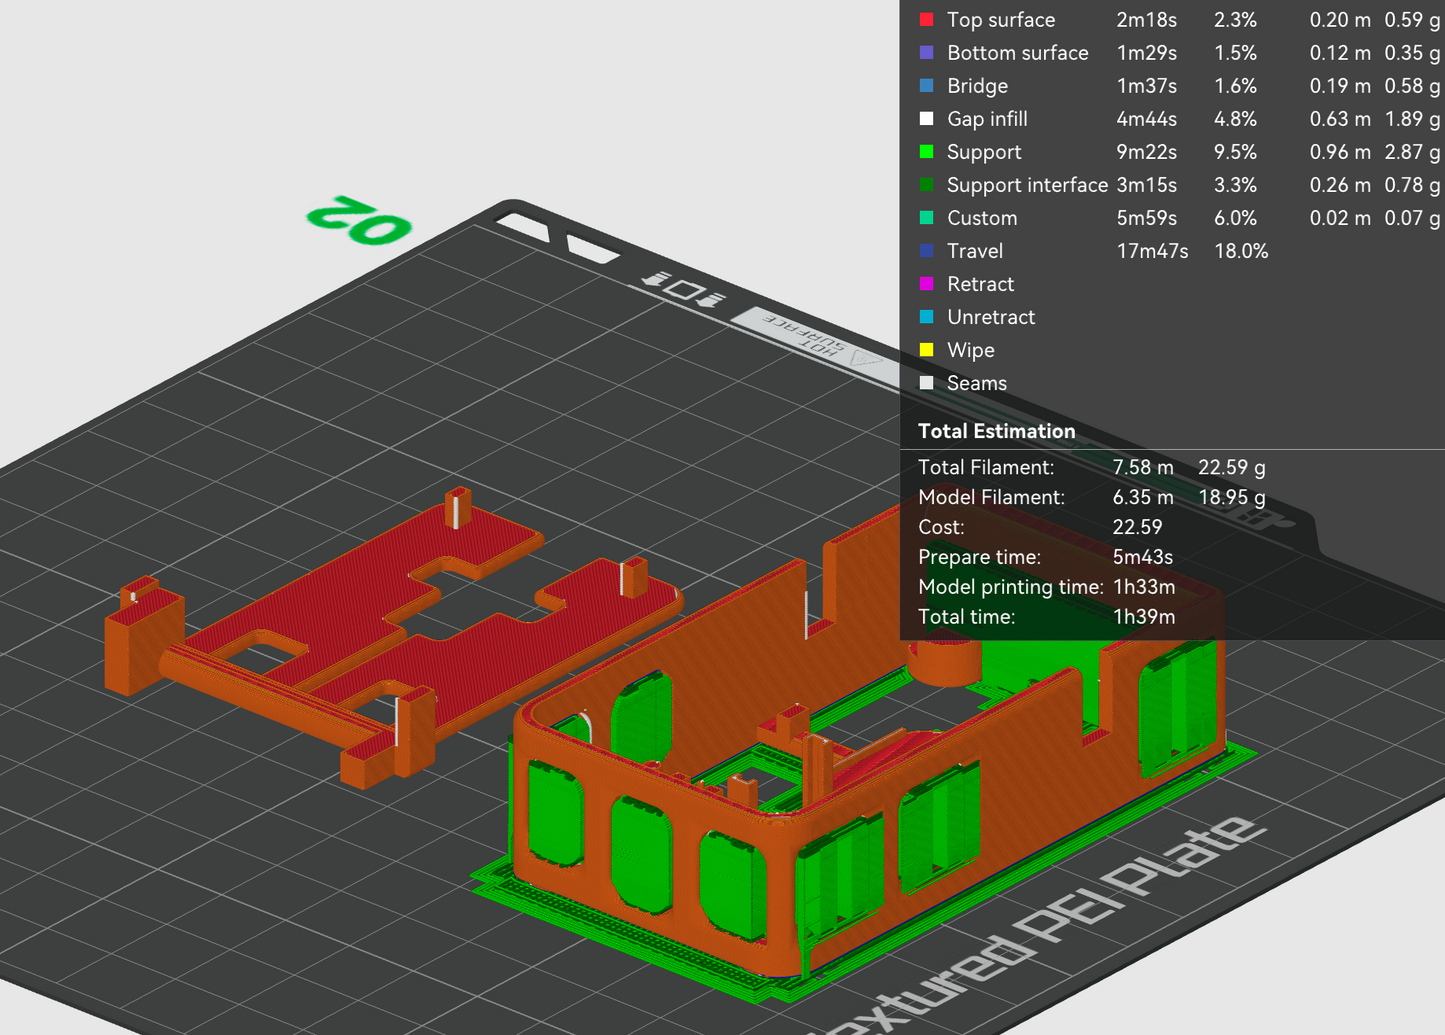
Task: Click the dark green Support interface swatch
Action: [926, 184]
